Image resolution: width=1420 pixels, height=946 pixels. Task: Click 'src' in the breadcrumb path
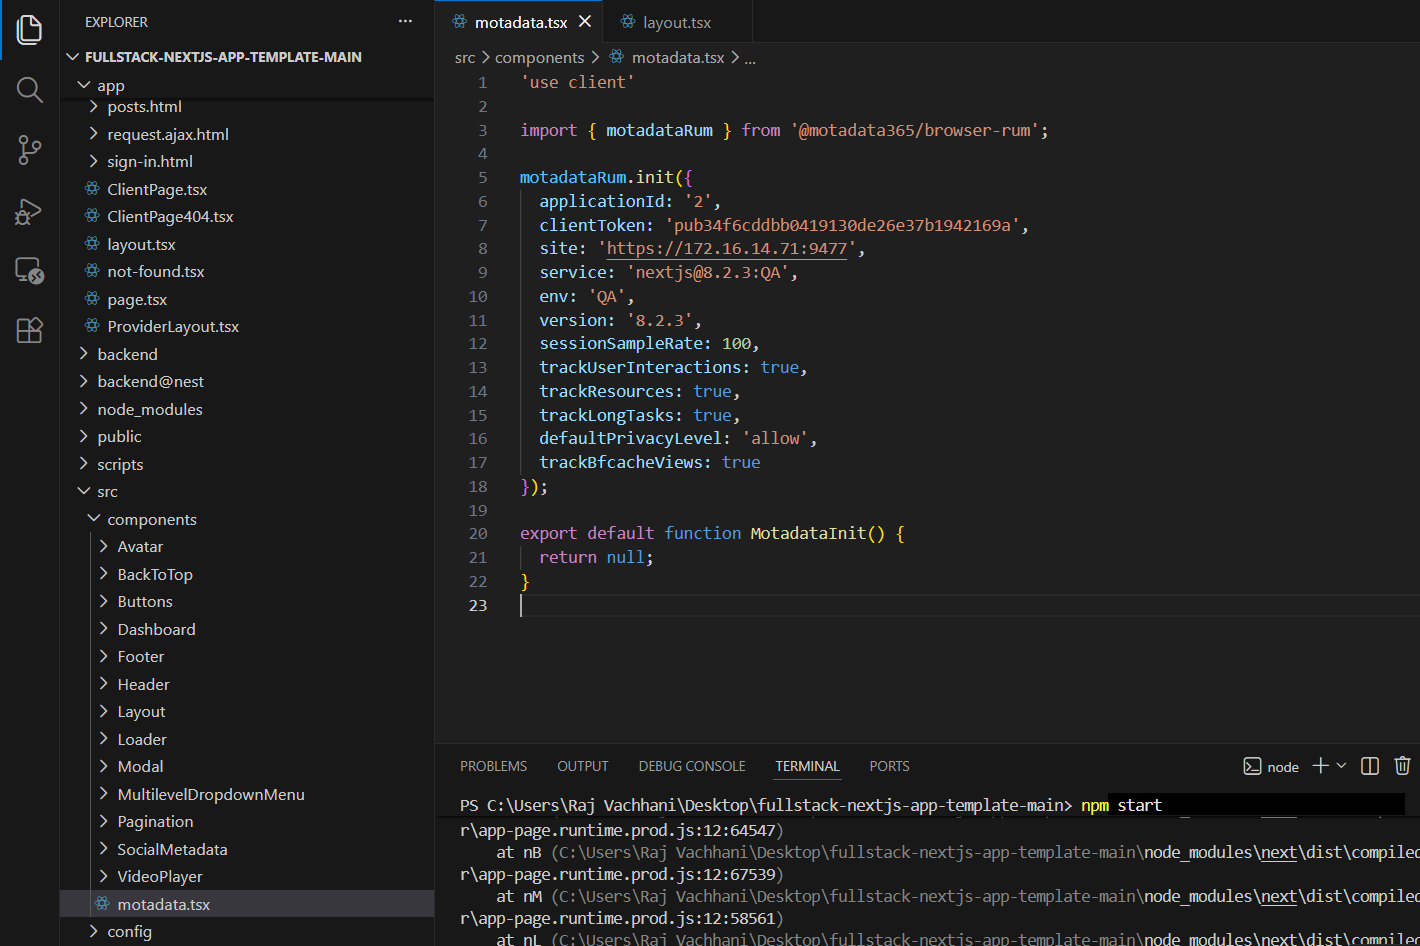(465, 58)
